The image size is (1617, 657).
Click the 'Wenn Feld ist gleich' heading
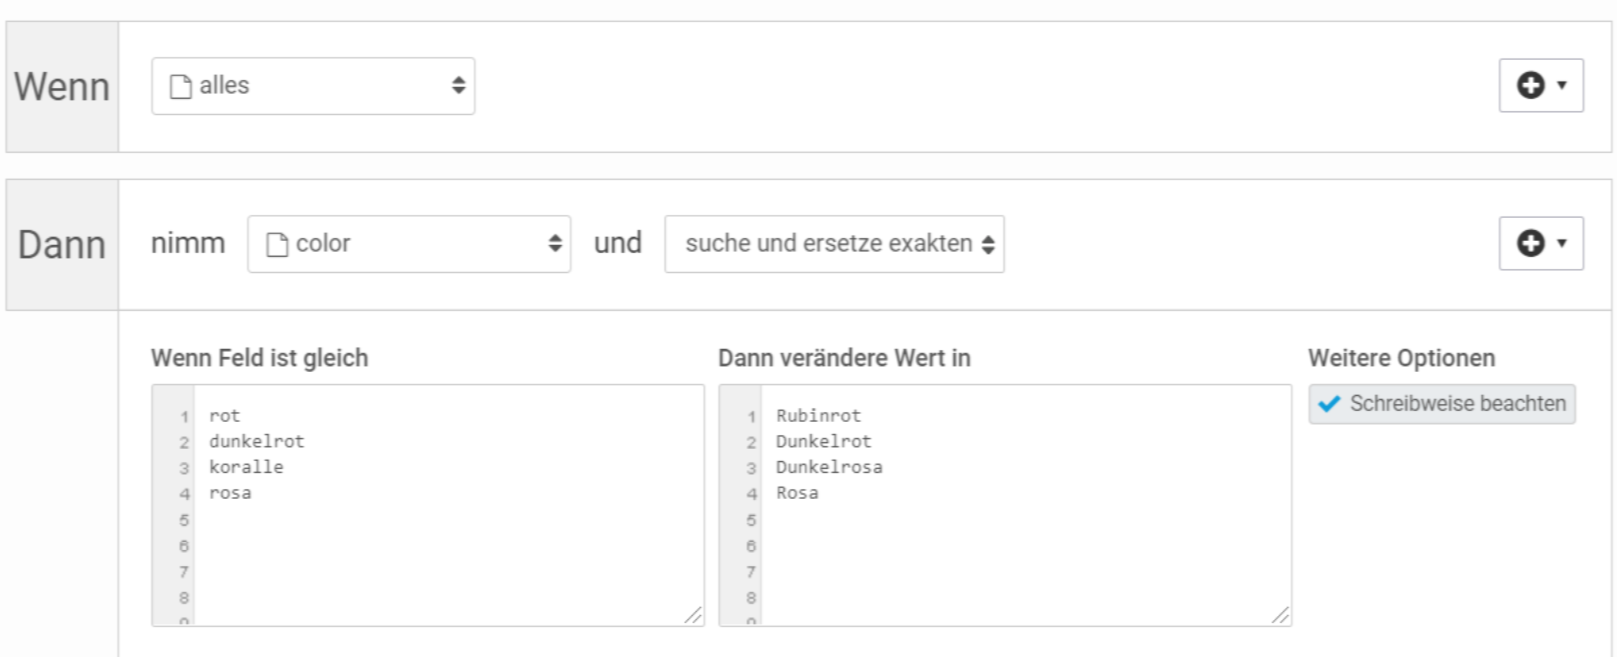260,358
